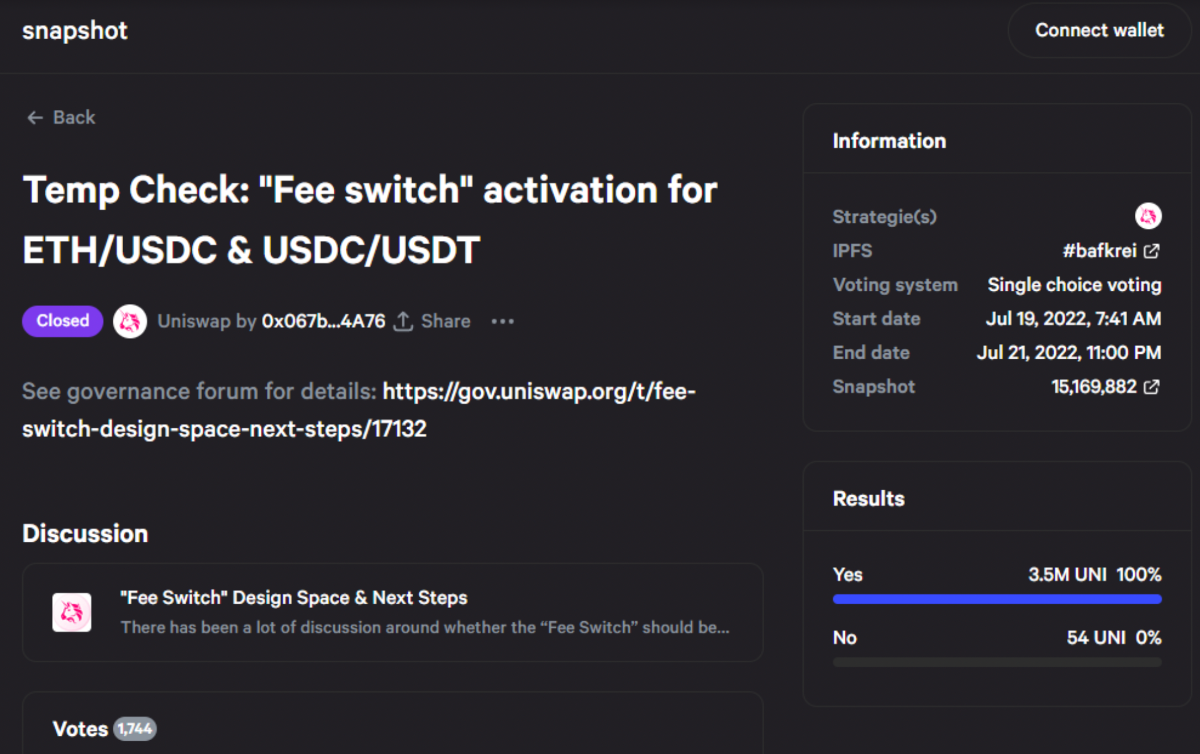Viewport: 1200px width, 754px height.
Task: Open the Uniswap space name link
Action: pyautogui.click(x=194, y=321)
